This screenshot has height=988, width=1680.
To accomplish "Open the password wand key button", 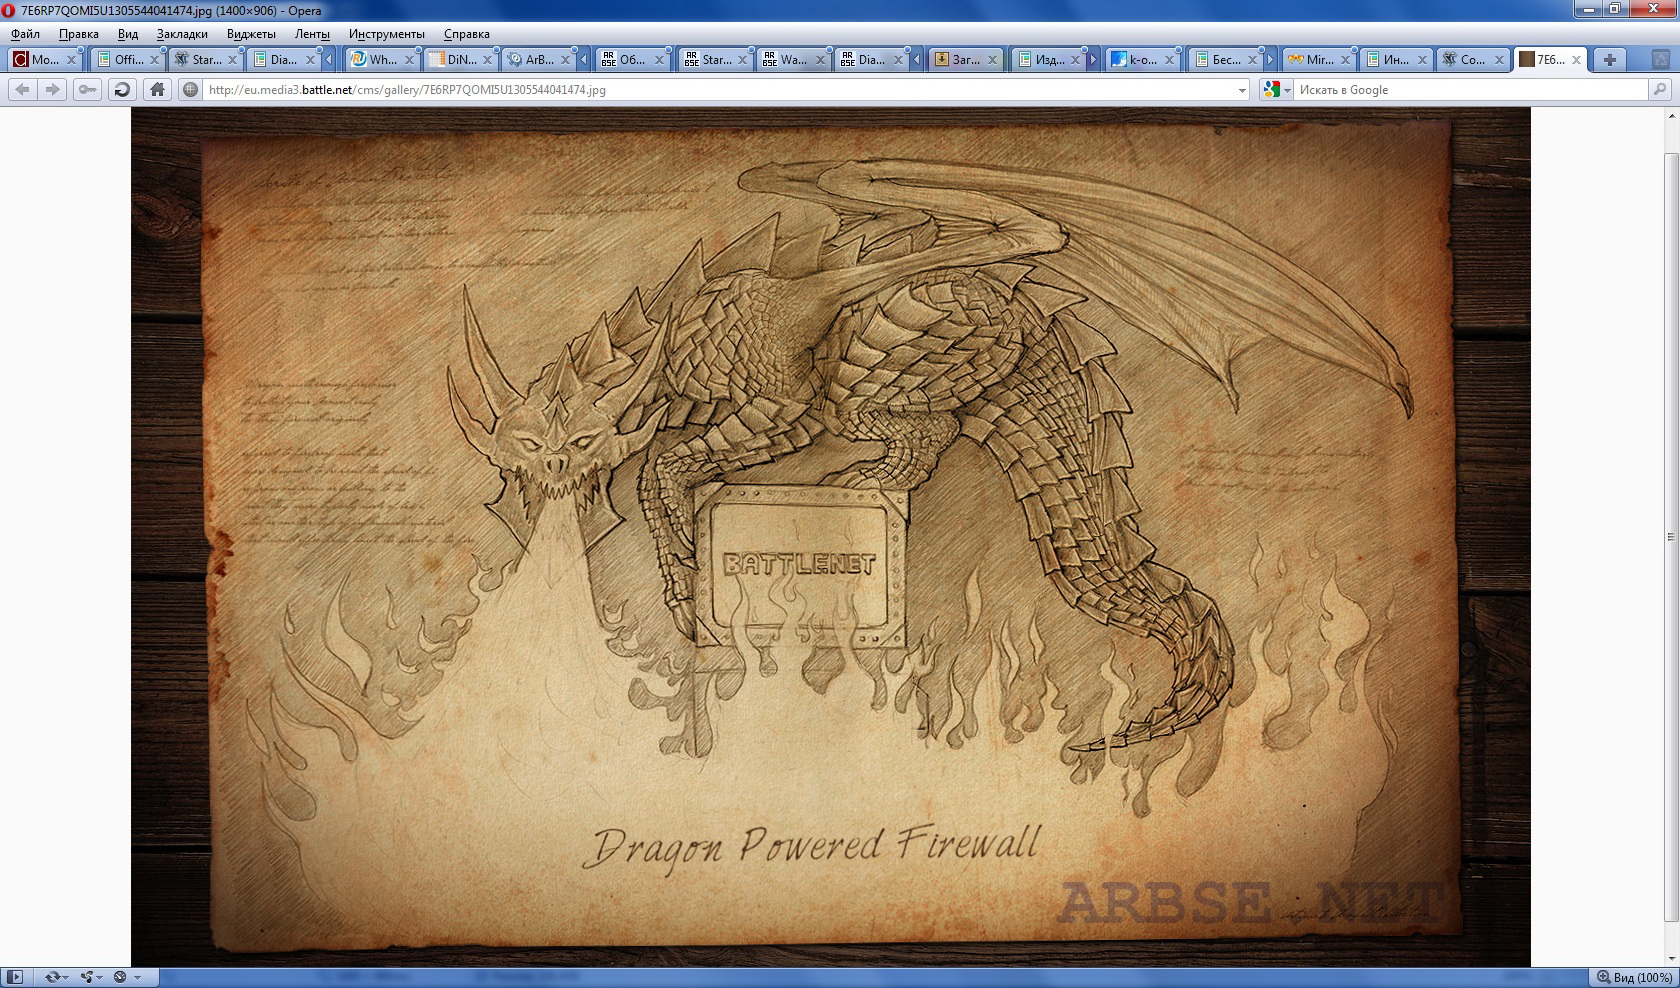I will coord(87,89).
